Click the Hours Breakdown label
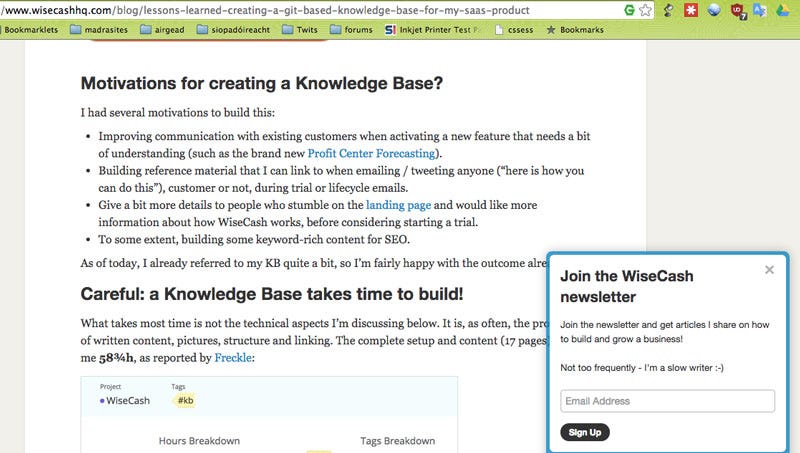The width and height of the screenshot is (800, 453). (199, 441)
